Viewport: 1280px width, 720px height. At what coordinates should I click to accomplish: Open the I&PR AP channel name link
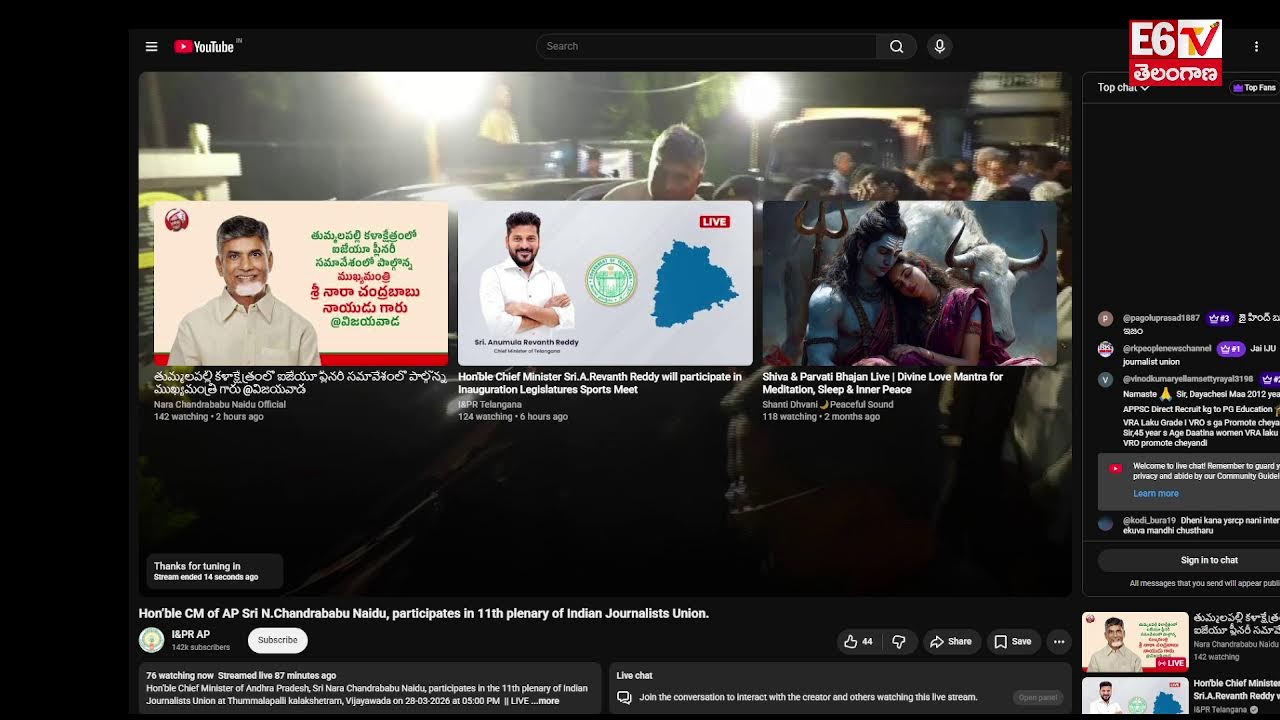click(x=190, y=634)
